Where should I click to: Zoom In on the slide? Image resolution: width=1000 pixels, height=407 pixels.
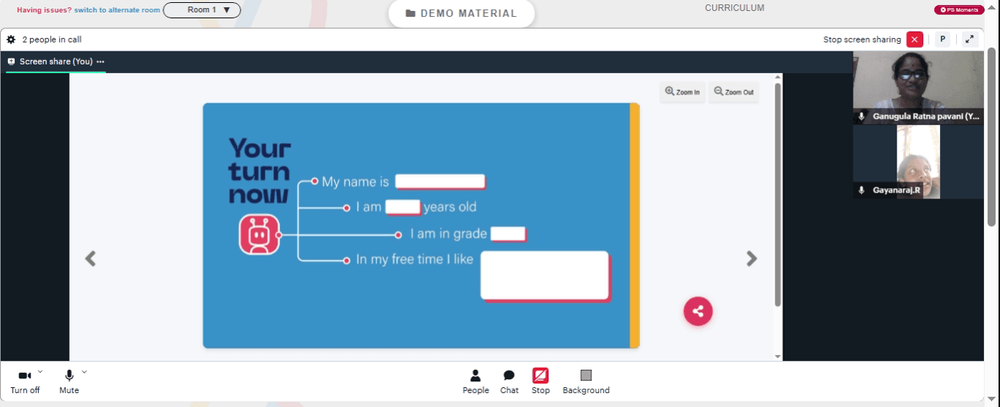point(682,92)
